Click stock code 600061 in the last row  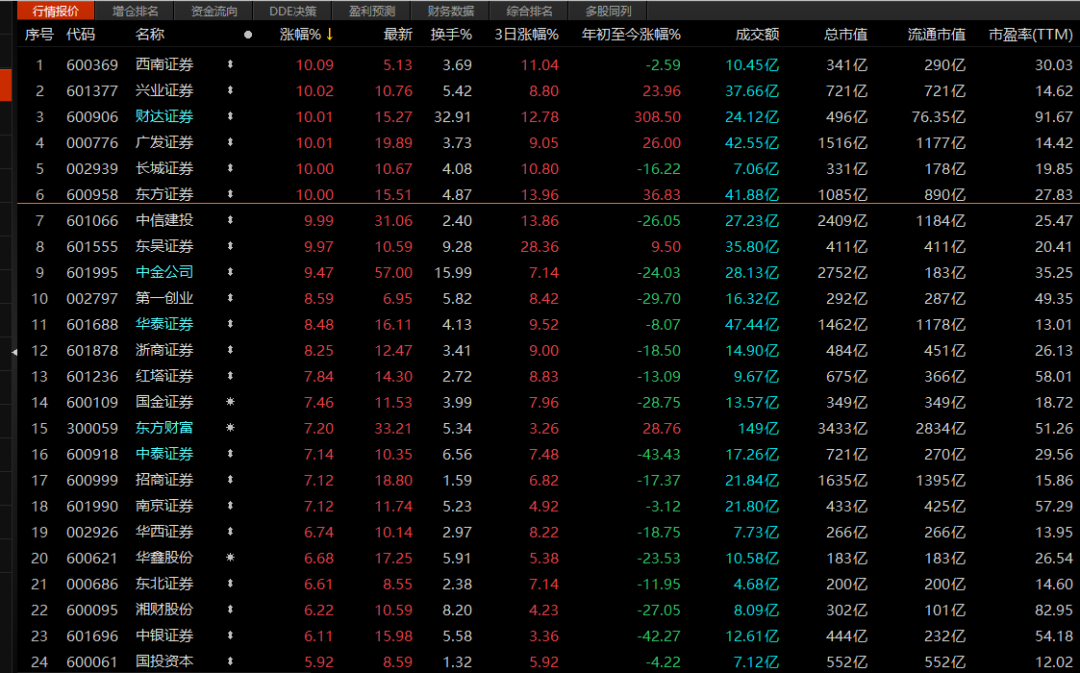click(92, 661)
